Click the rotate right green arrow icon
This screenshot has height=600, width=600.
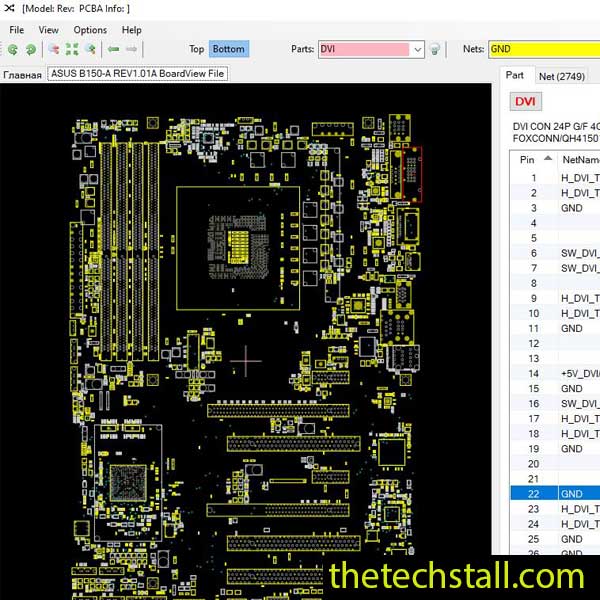(x=31, y=49)
